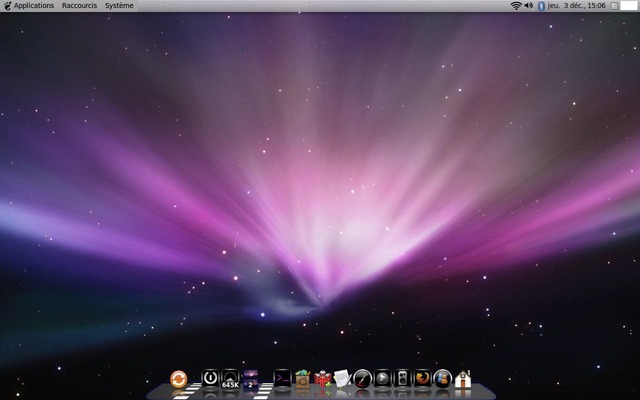Launch the terminal from the dock
This screenshot has width=640, height=400.
pos(282,378)
